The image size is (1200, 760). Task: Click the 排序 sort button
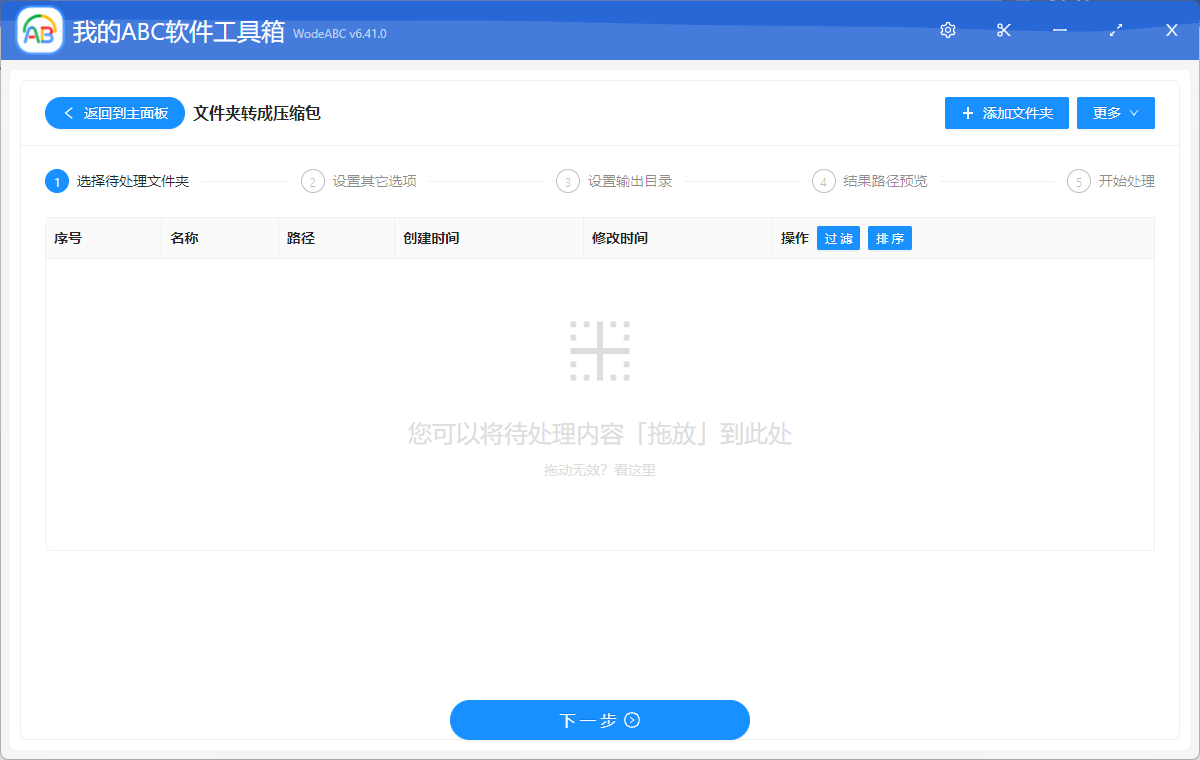889,238
